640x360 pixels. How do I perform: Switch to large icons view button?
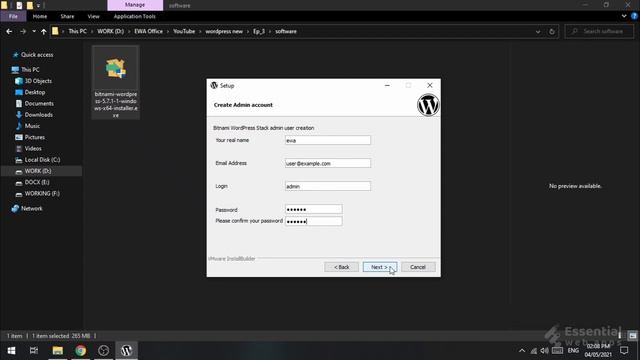pos(633,336)
